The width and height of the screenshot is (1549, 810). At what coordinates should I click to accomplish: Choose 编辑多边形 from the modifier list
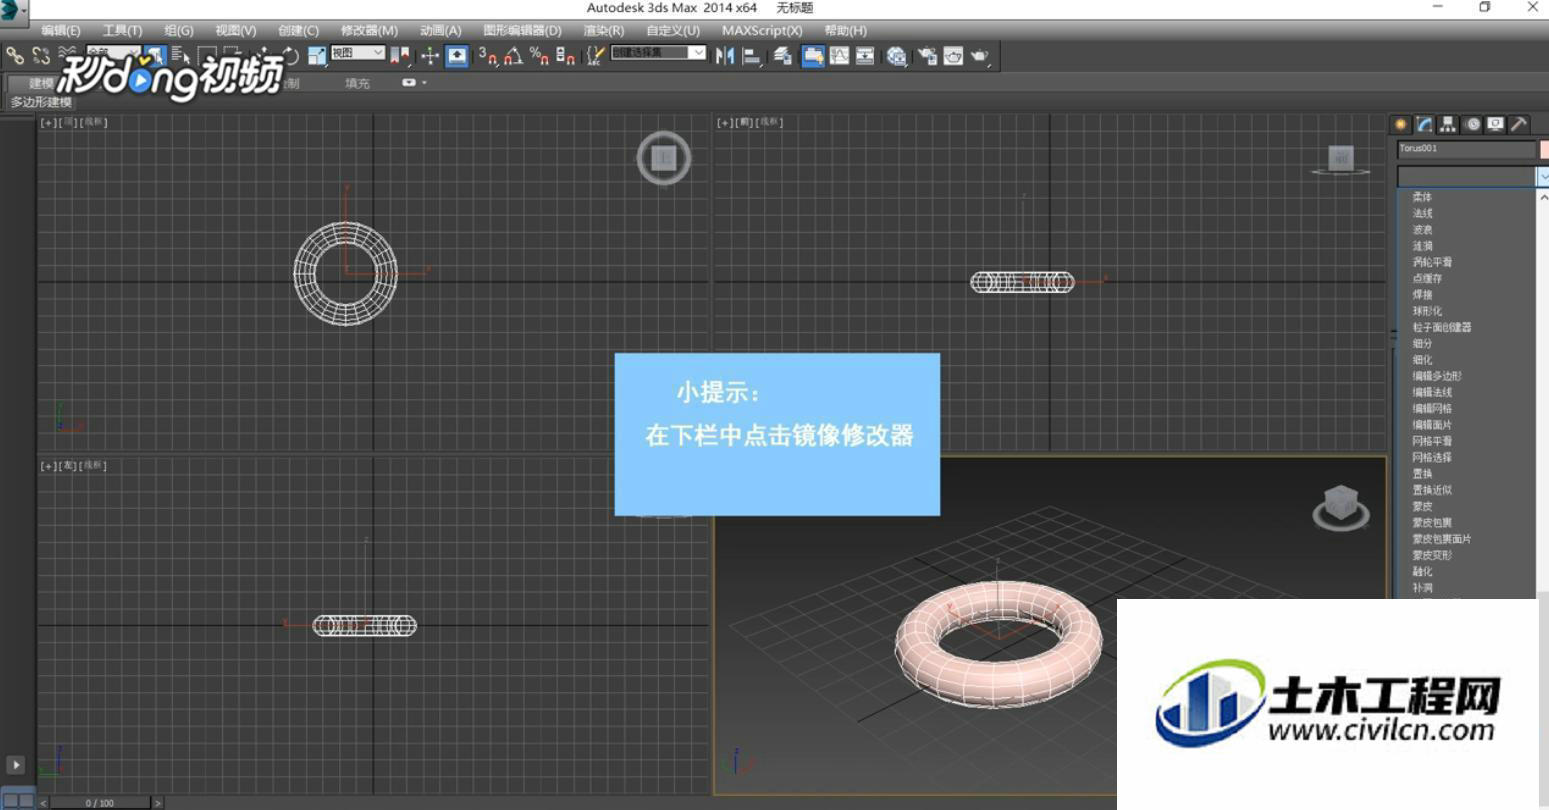(x=1437, y=376)
